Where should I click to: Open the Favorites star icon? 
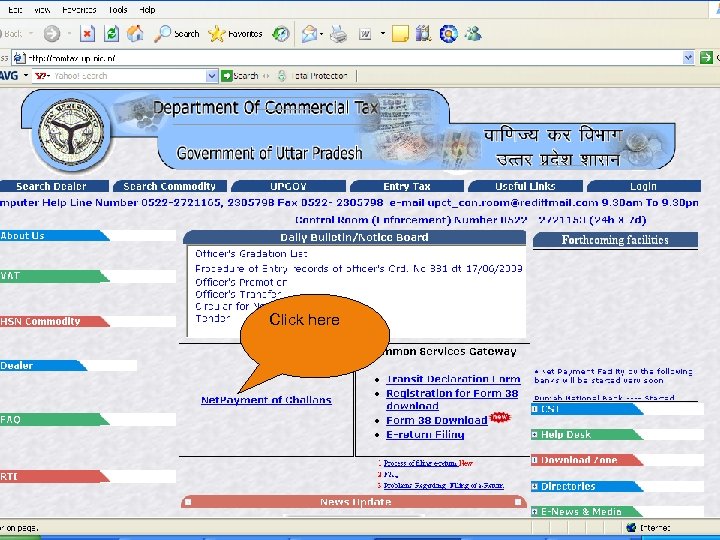pyautogui.click(x=217, y=34)
